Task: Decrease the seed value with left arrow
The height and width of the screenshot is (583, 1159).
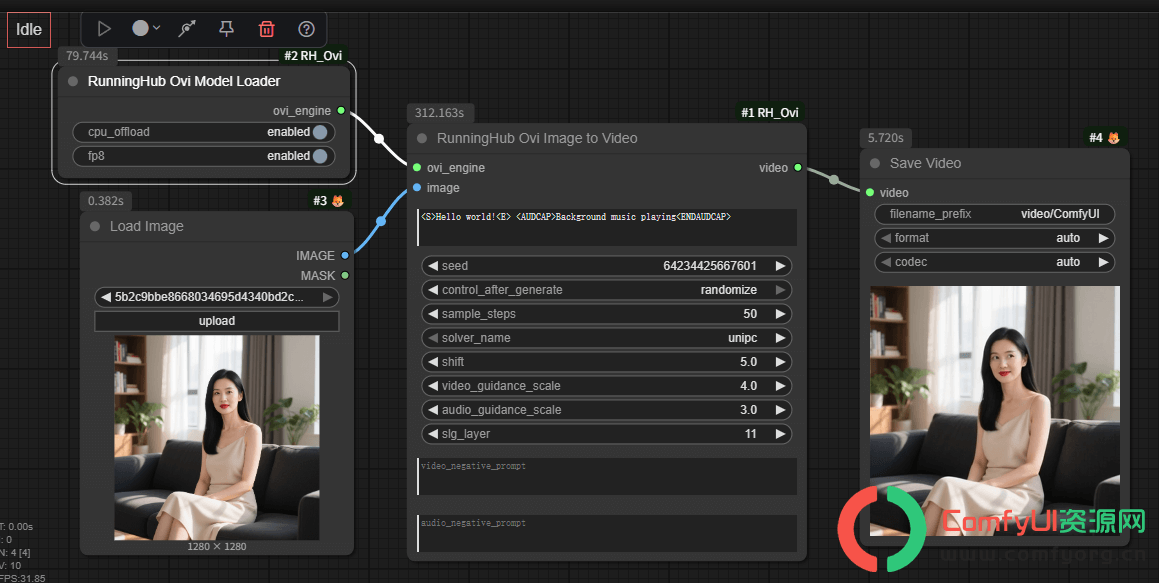Action: (x=432, y=266)
